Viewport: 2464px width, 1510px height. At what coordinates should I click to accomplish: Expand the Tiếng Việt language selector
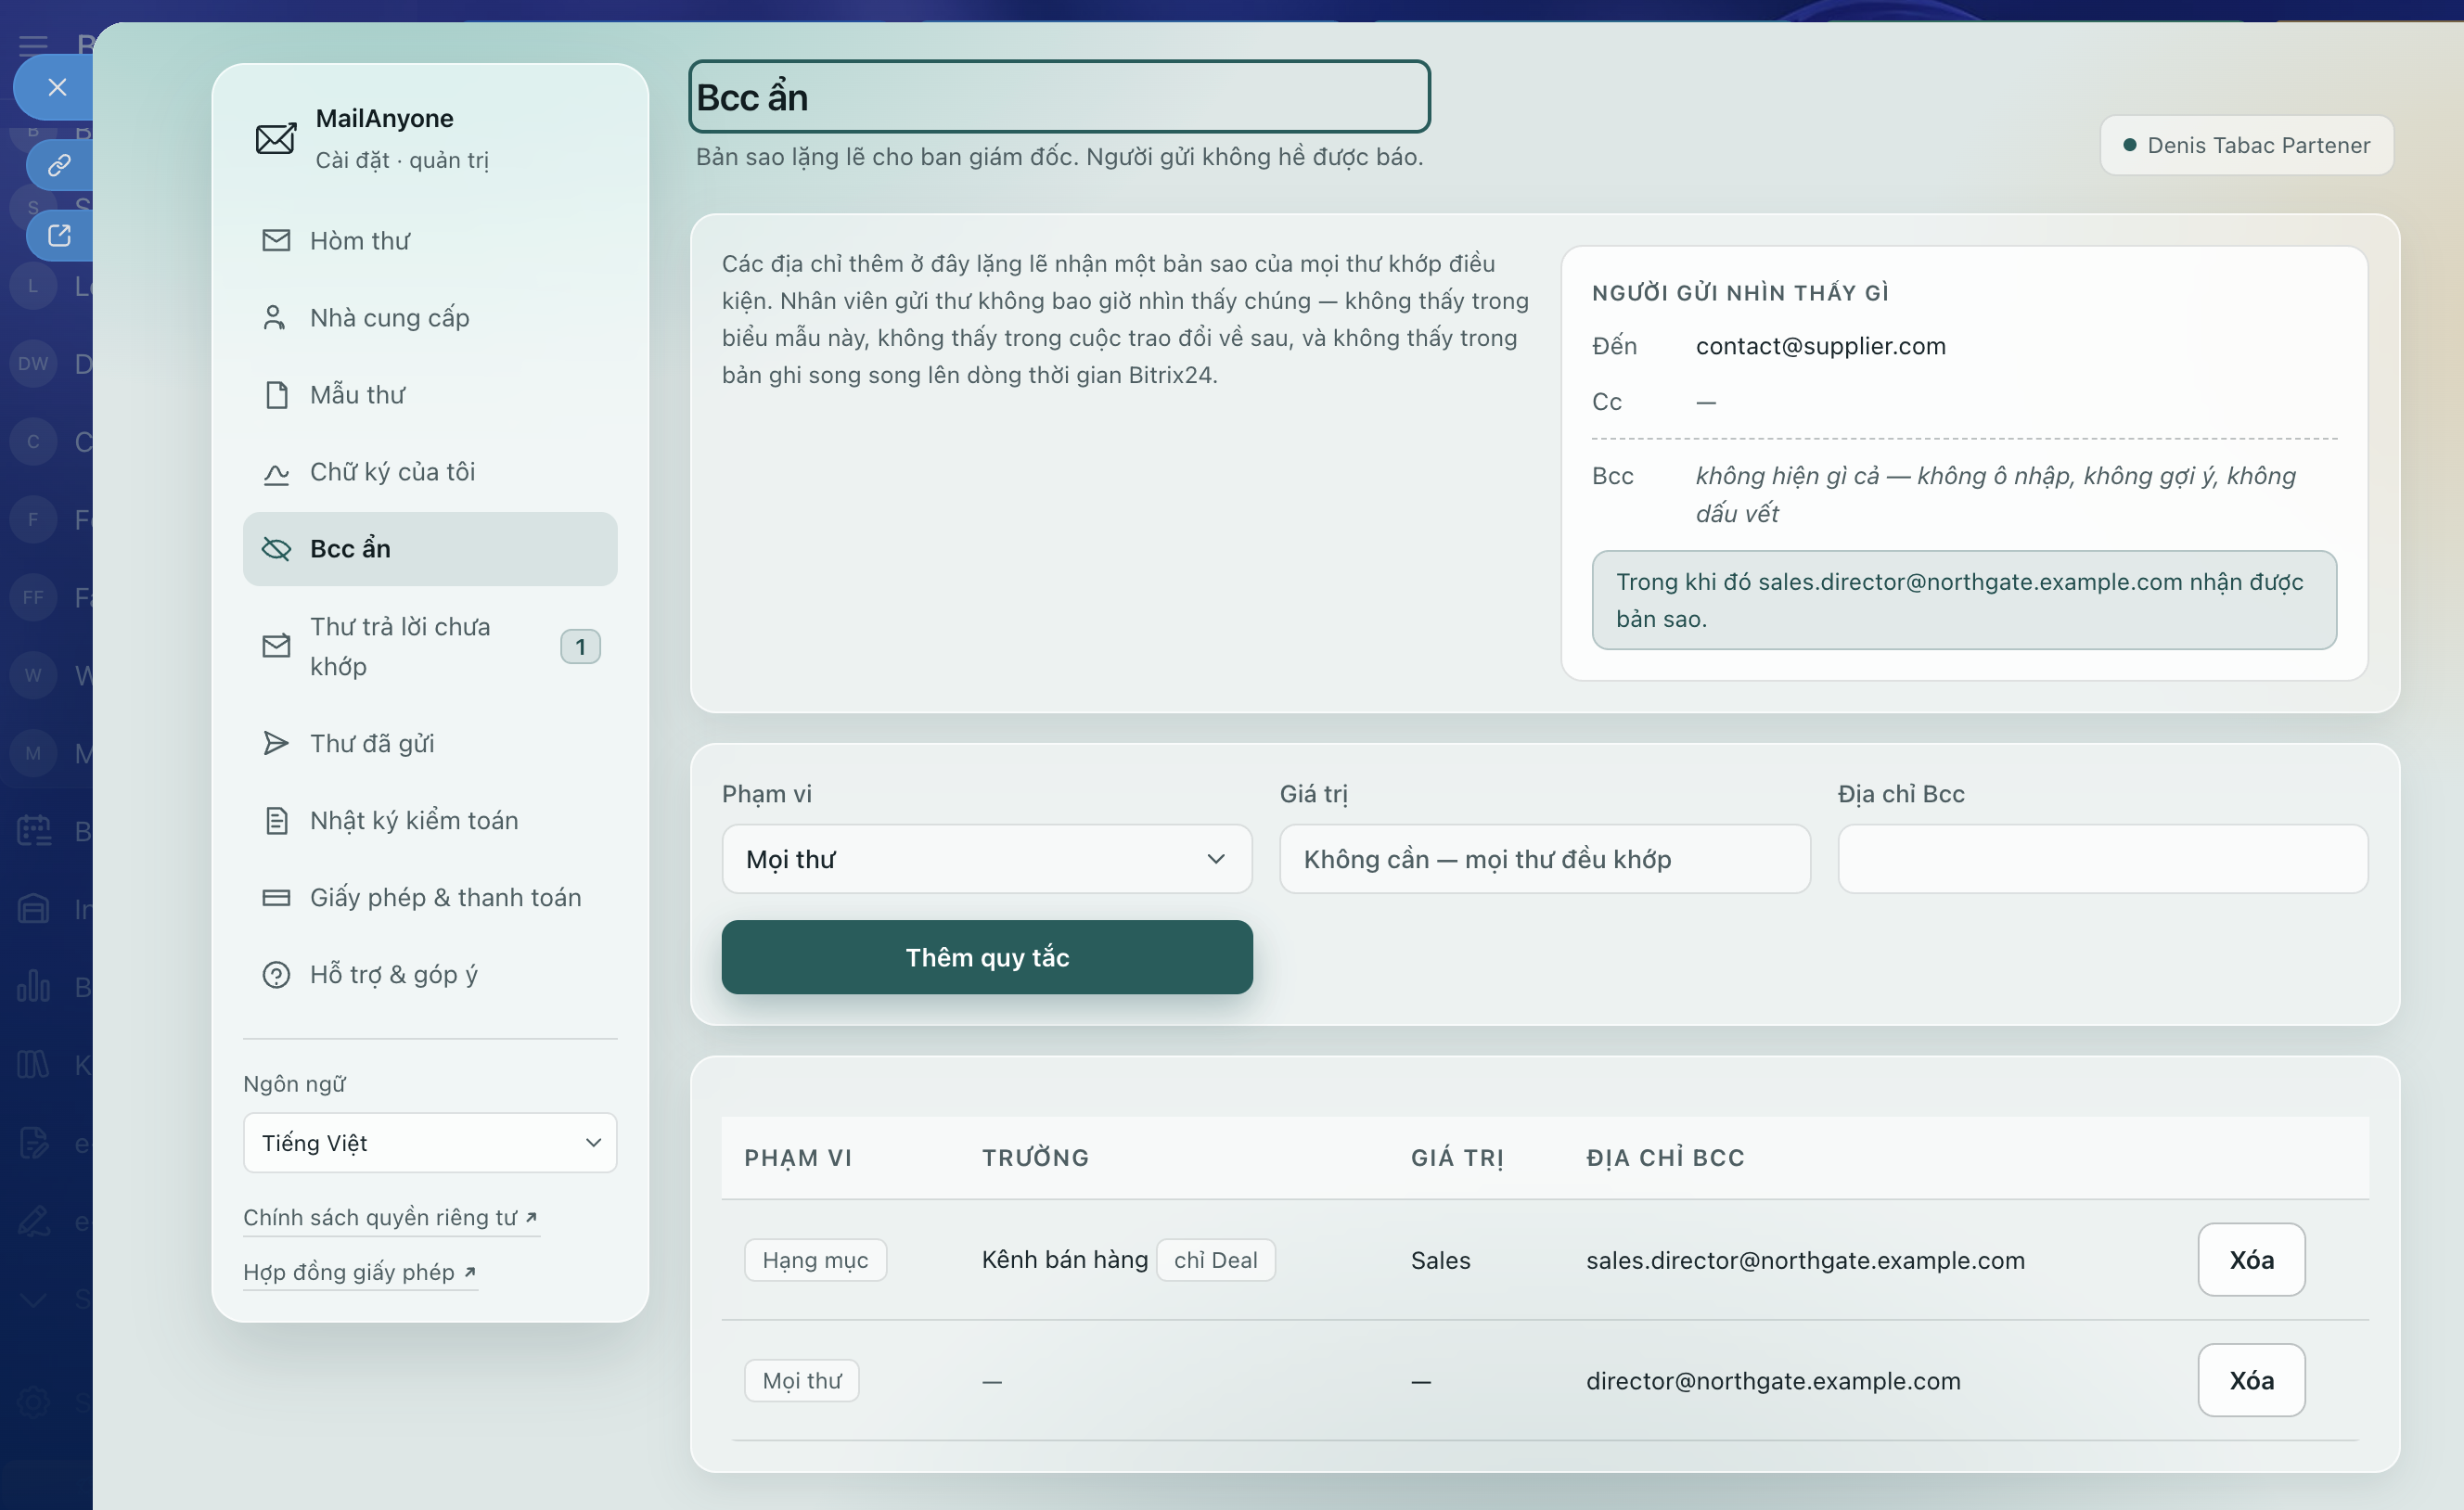430,1143
